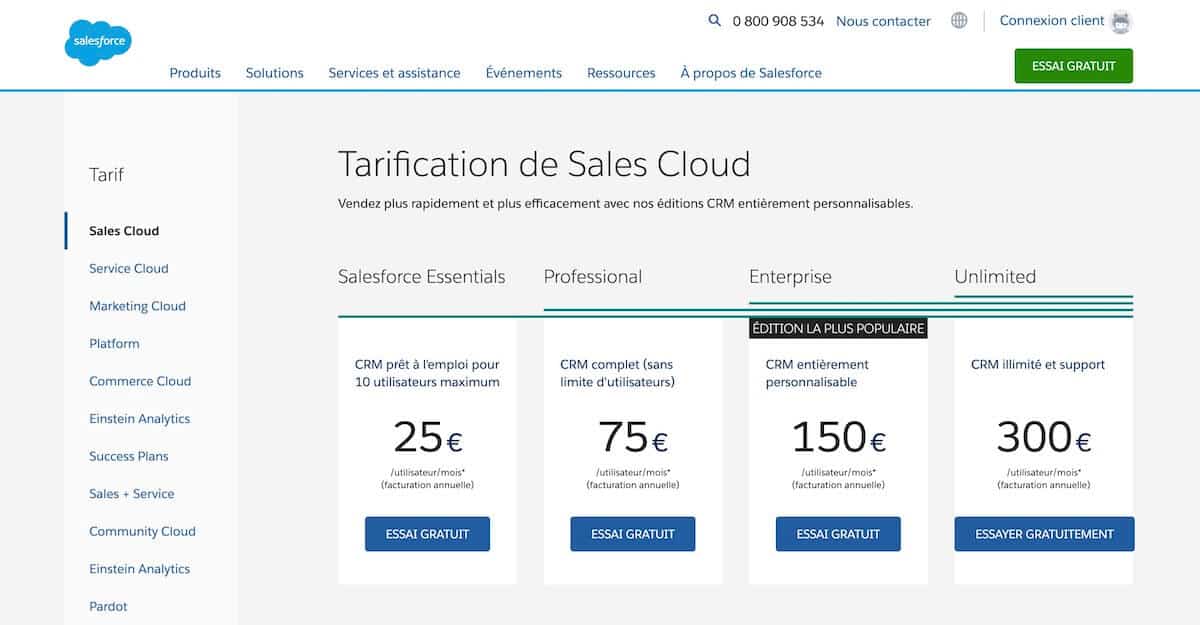Click the 0 800 908 534 phone number
The height and width of the screenshot is (625, 1200).
tap(778, 21)
